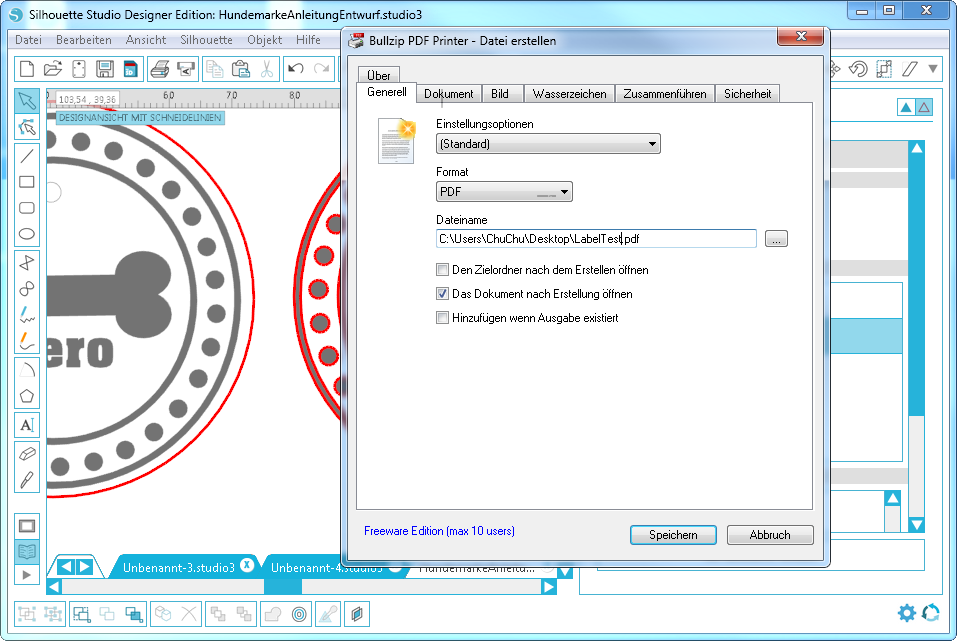The width and height of the screenshot is (957, 641).
Task: Click the browse '...' button beside Dateiname
Action: click(x=776, y=238)
